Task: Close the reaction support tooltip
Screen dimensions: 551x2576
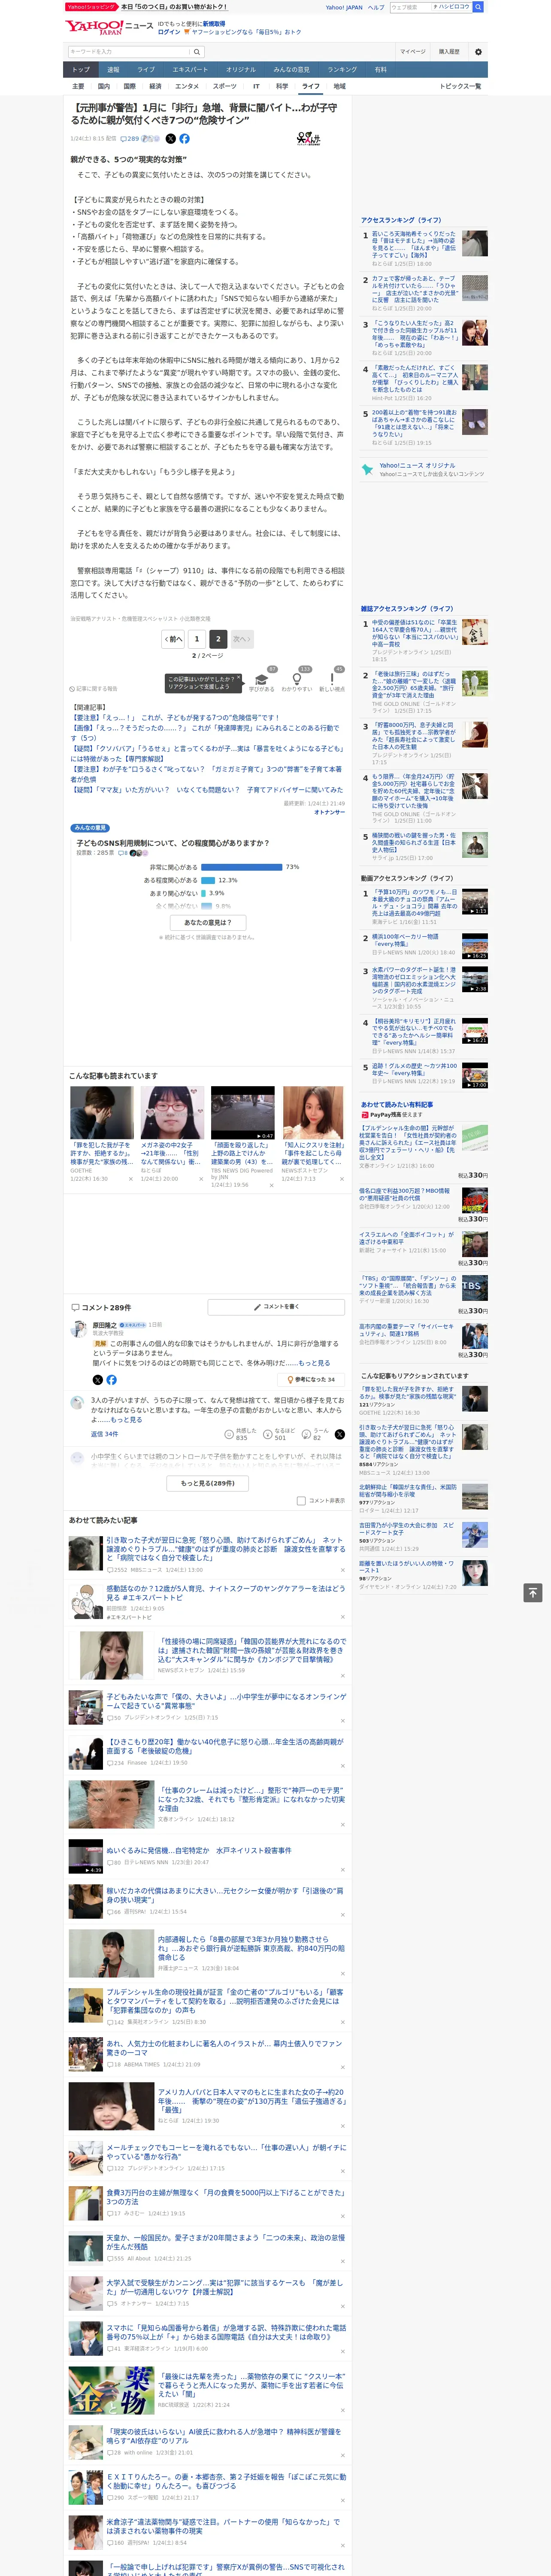Action: 238,677
